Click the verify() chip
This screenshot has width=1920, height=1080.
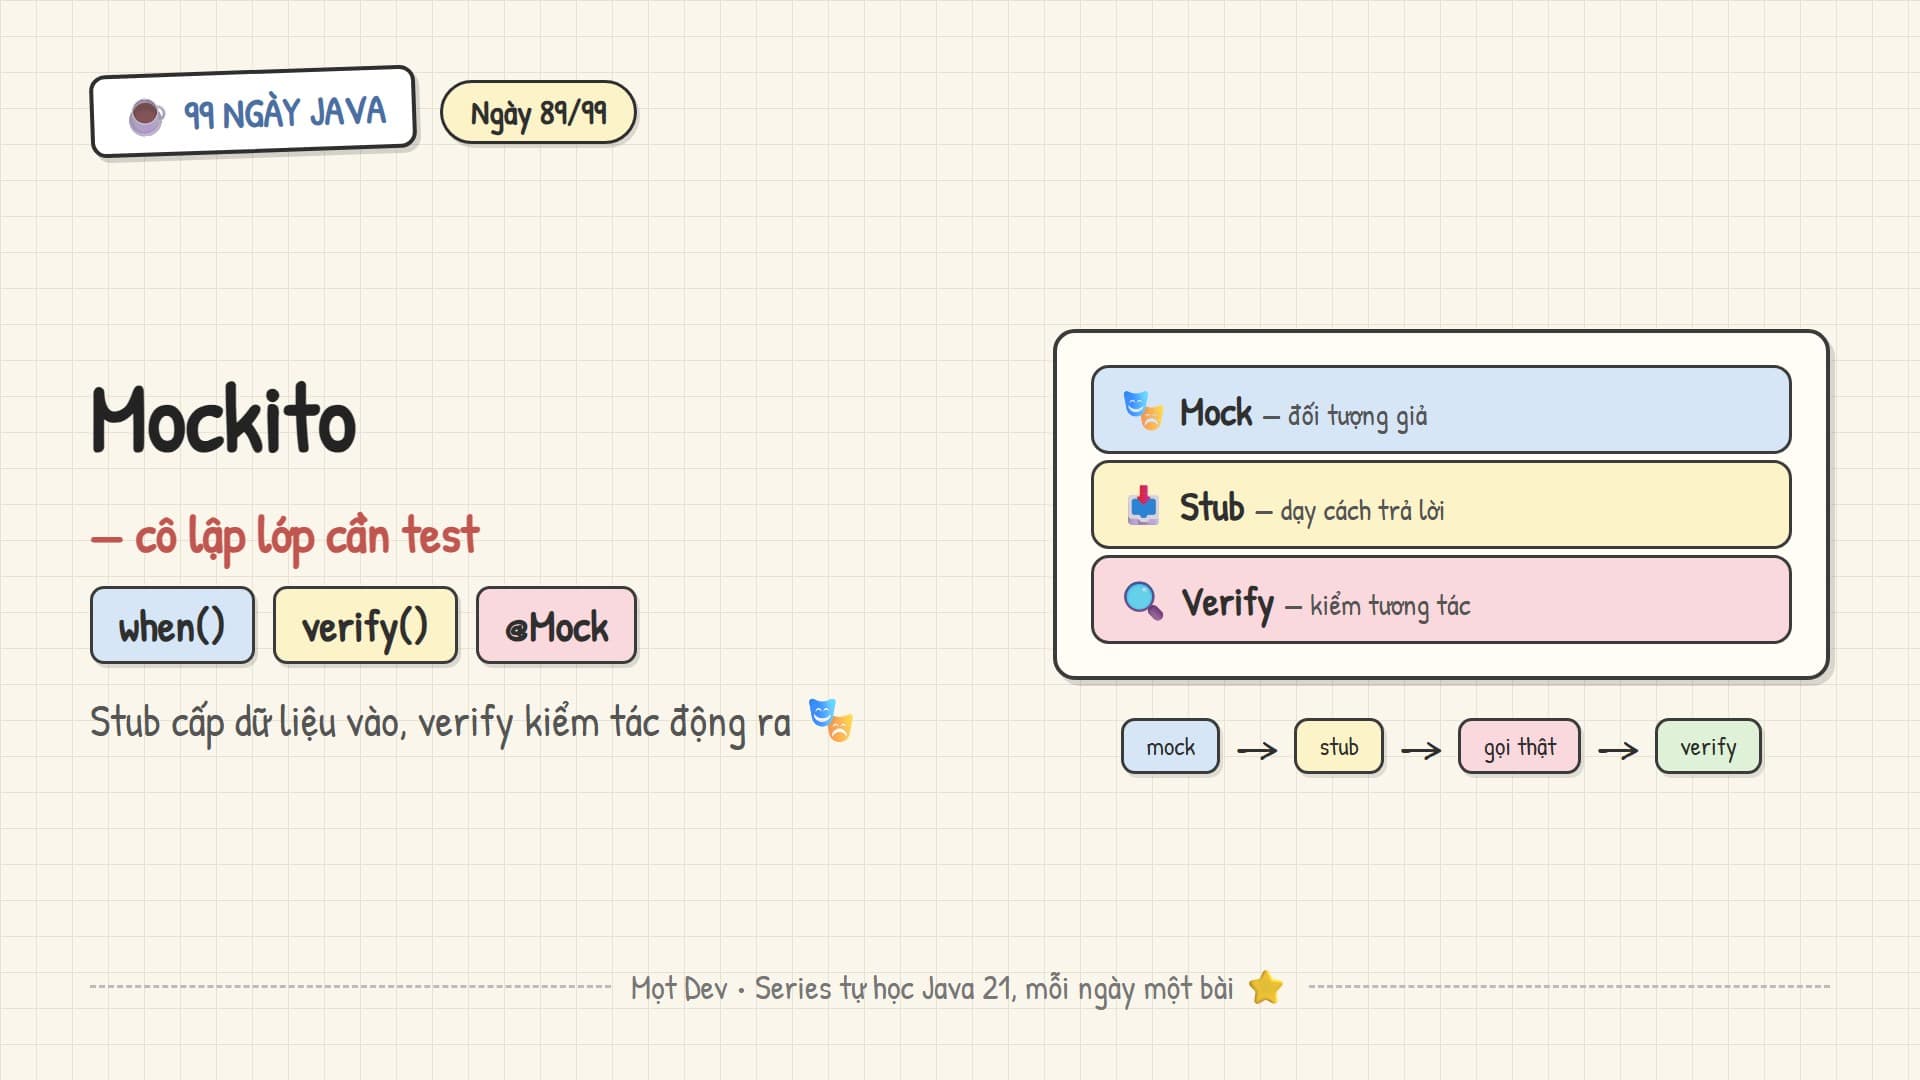click(x=365, y=626)
